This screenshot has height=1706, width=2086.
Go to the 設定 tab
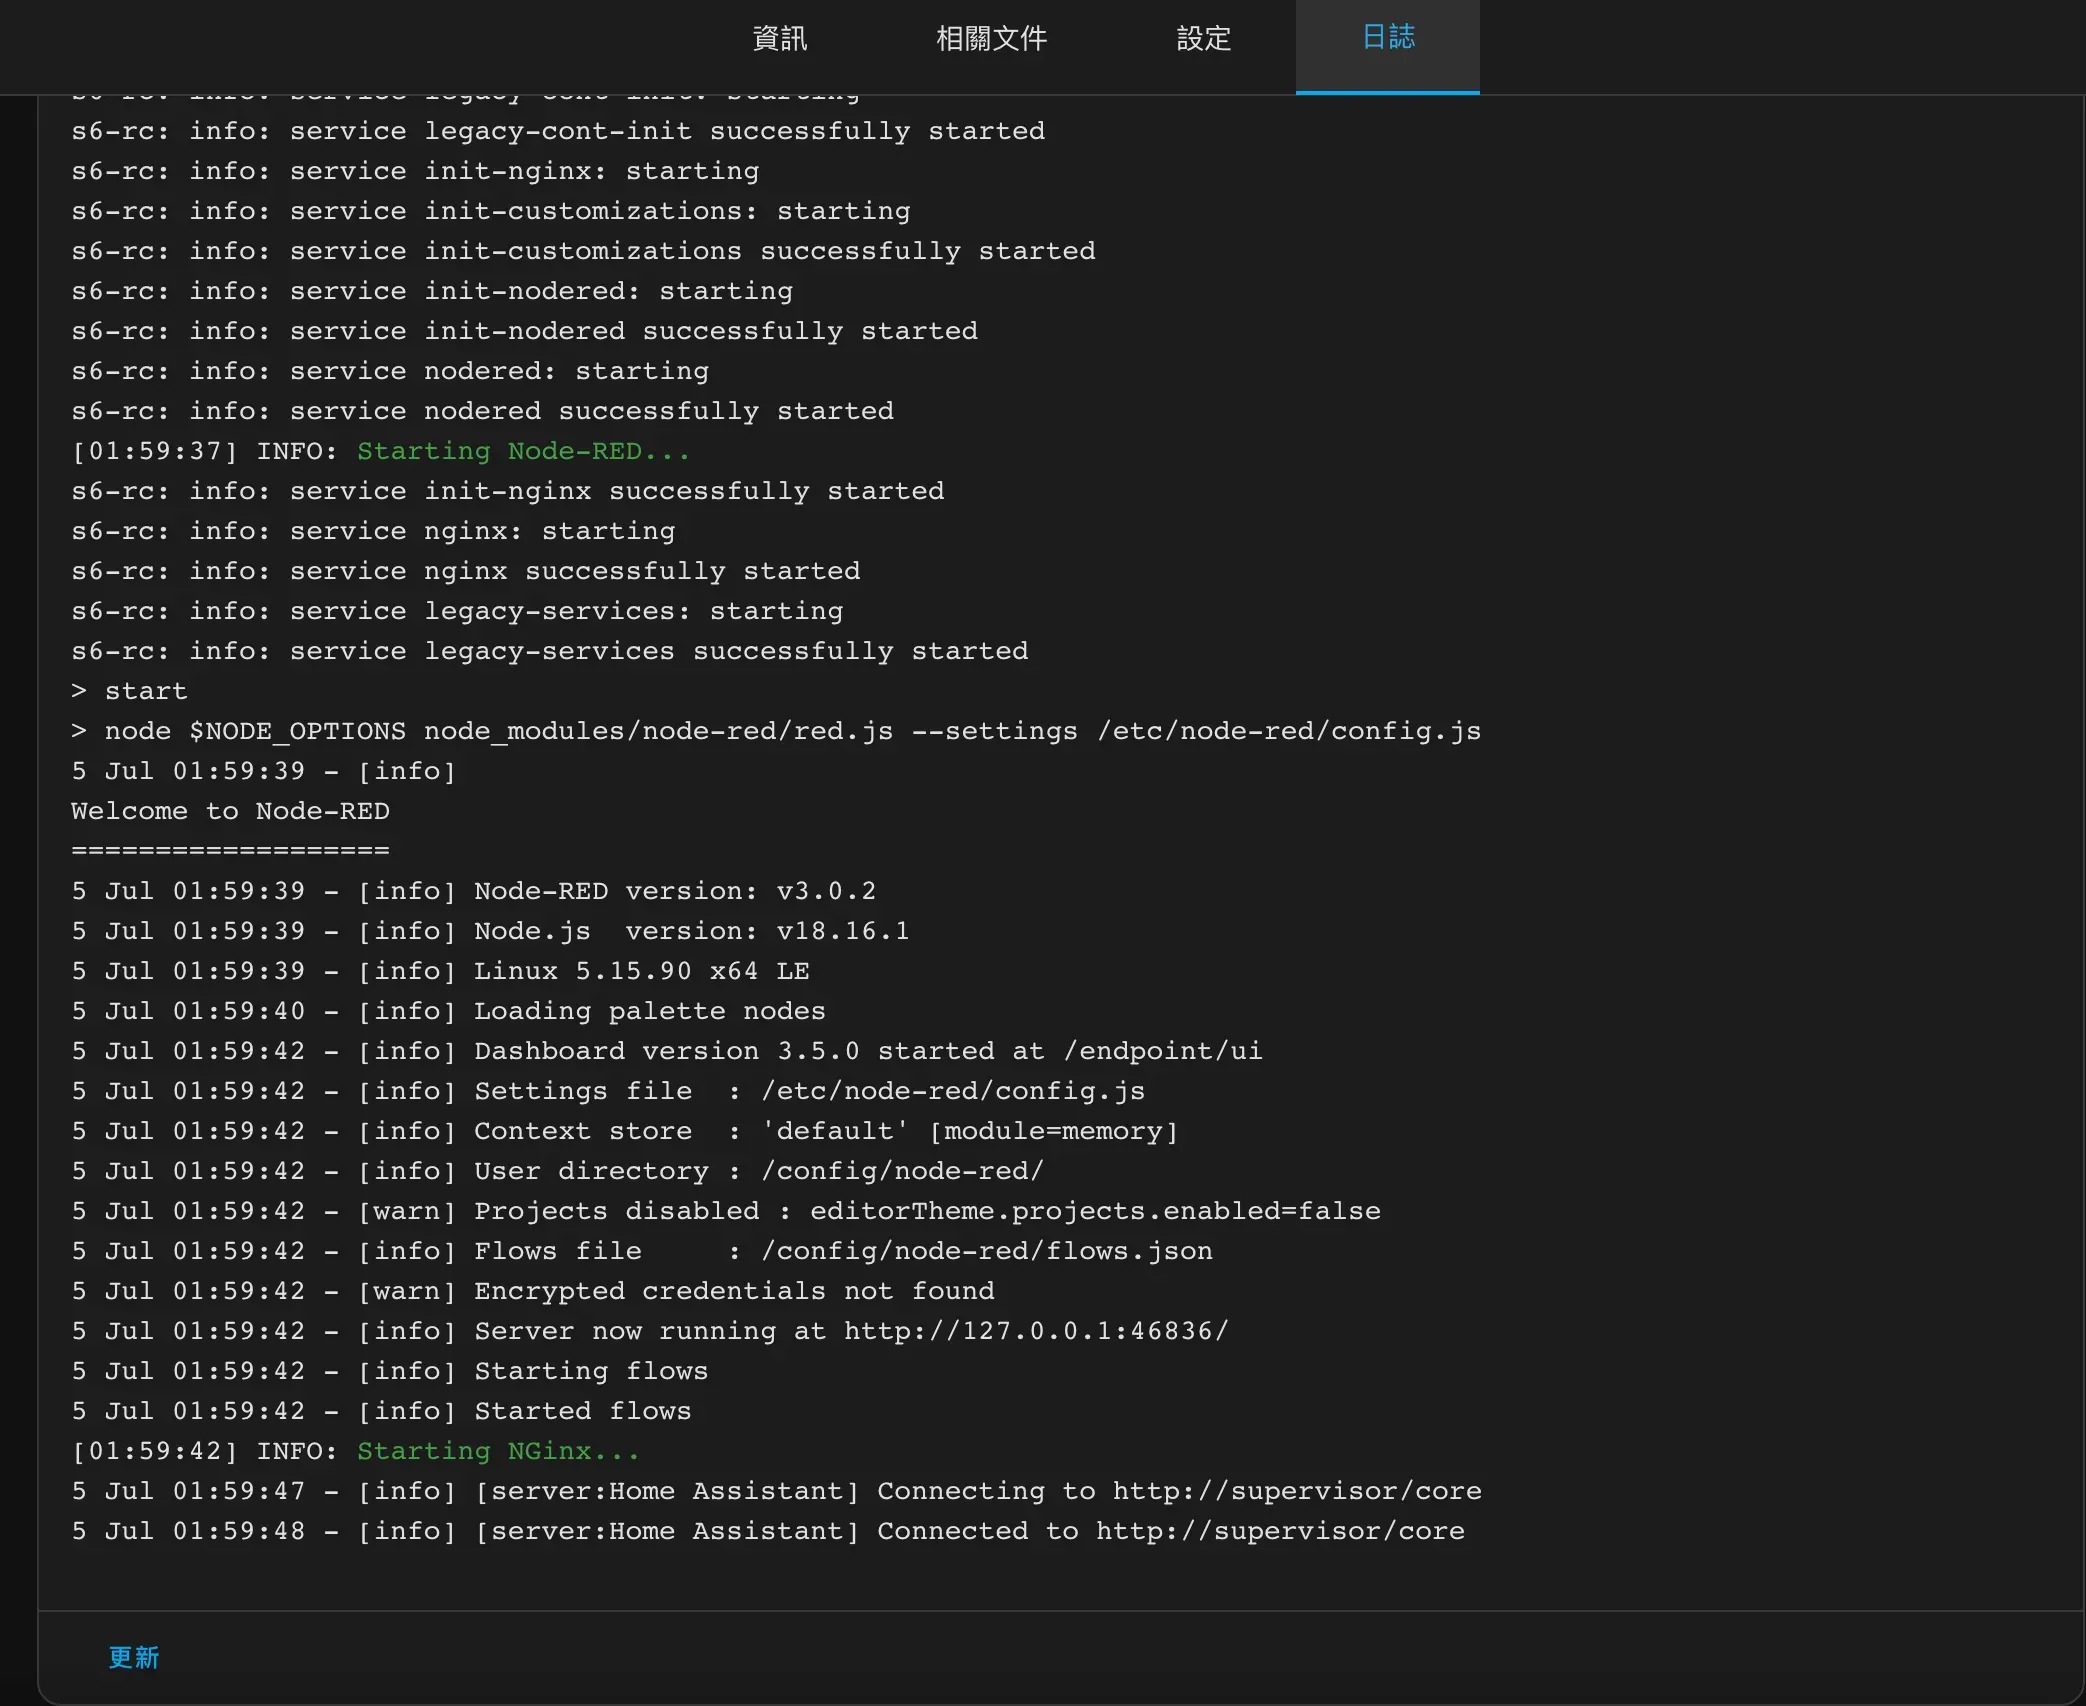click(1203, 39)
